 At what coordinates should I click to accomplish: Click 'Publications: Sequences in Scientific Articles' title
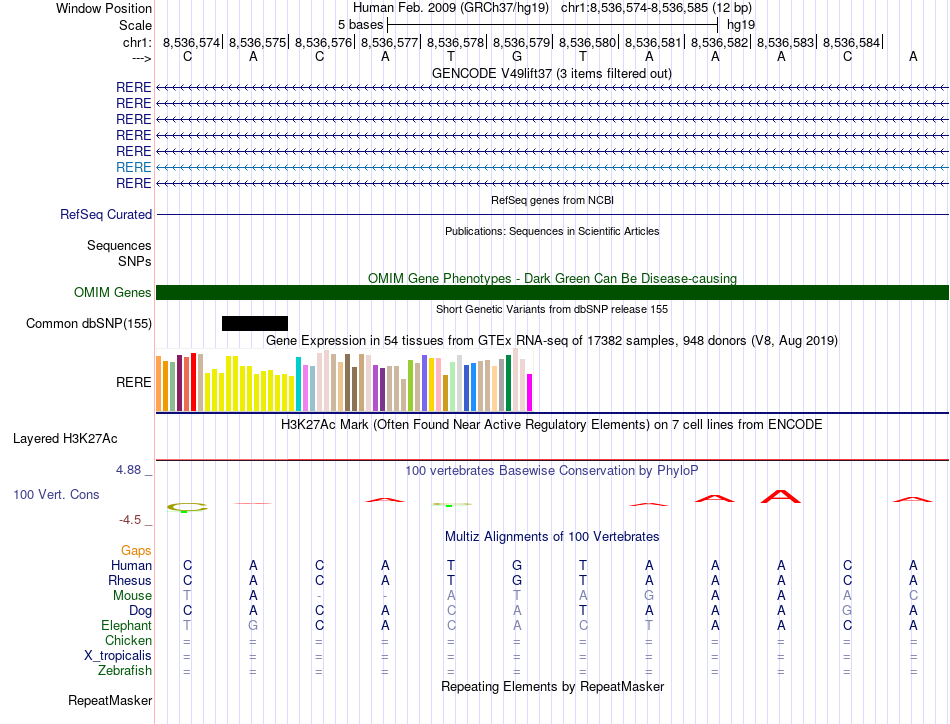[552, 231]
